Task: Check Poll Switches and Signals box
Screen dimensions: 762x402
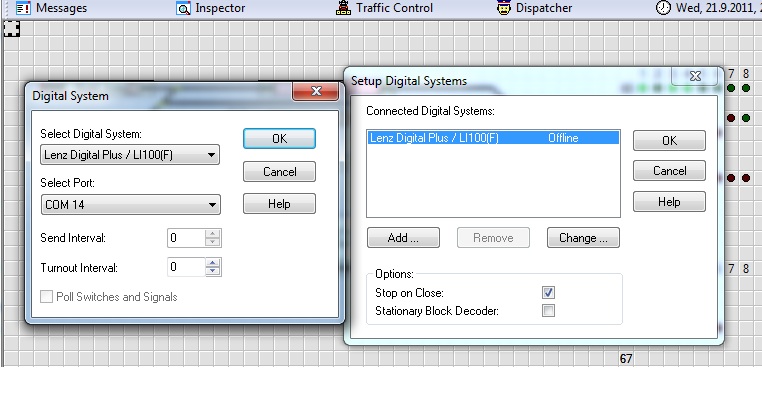Action: pos(47,297)
